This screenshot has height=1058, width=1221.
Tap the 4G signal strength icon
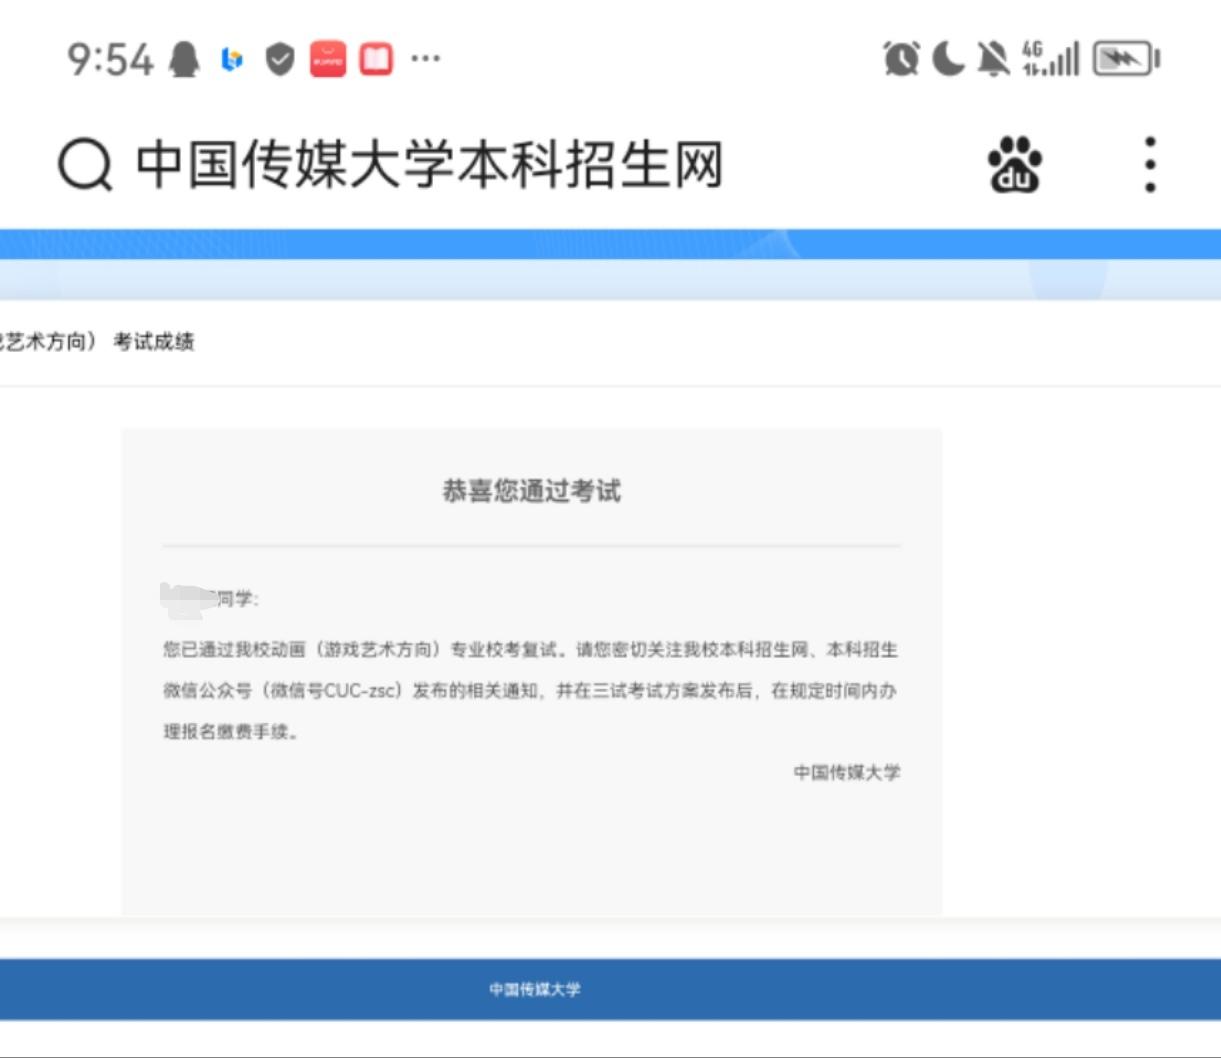pyautogui.click(x=1051, y=59)
